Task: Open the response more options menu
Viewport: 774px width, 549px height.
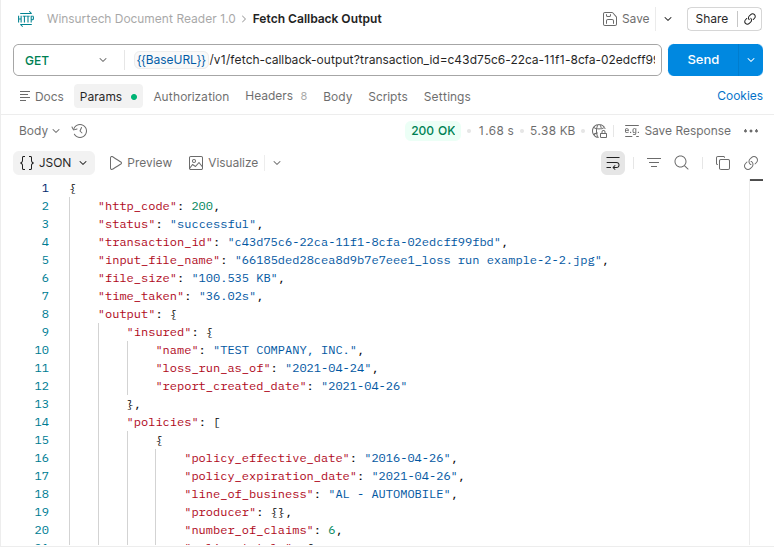Action: tap(751, 131)
